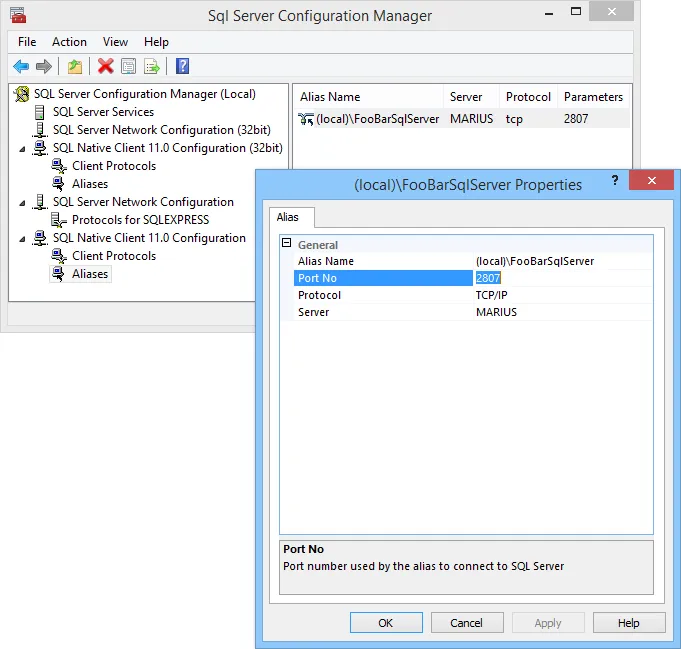Minimize the Sql Server Configuration Manager window

[x=549, y=13]
